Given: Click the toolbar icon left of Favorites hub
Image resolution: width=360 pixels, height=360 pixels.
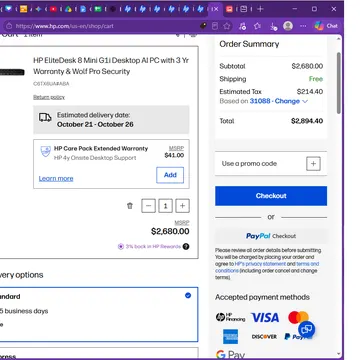Looking at the screenshot, I should pos(242,26).
